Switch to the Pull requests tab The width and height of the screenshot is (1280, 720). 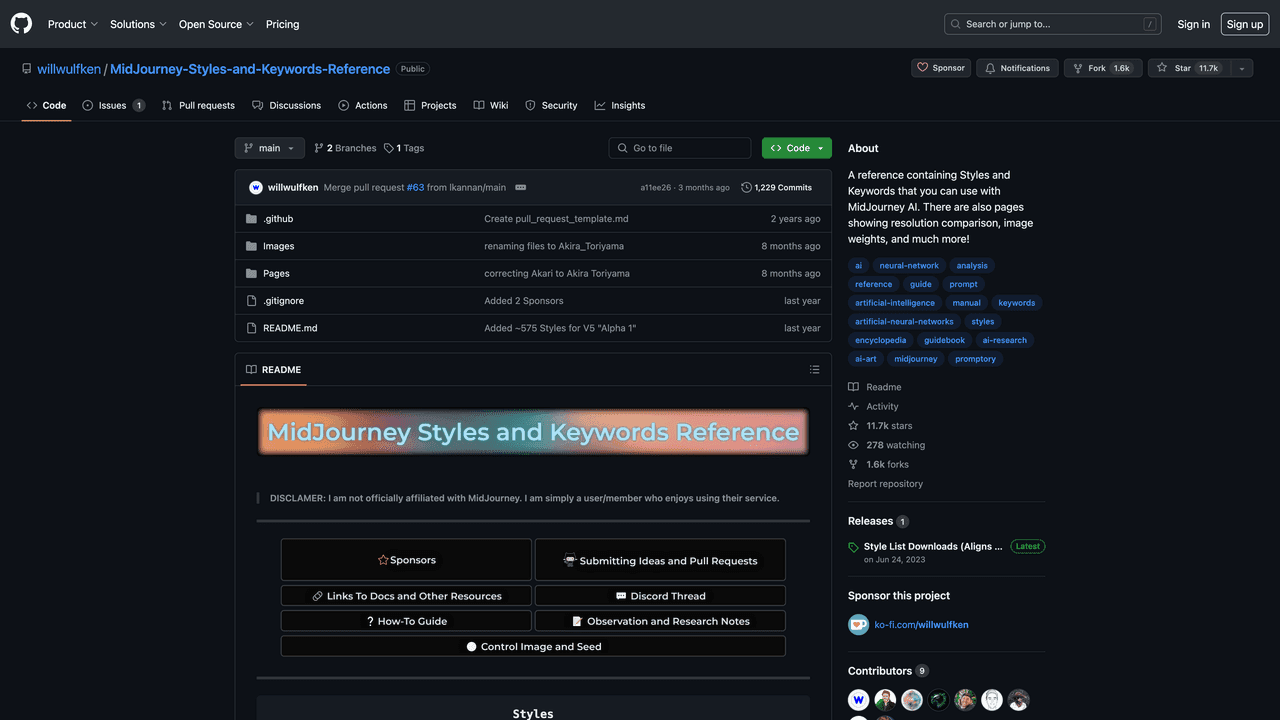(198, 105)
